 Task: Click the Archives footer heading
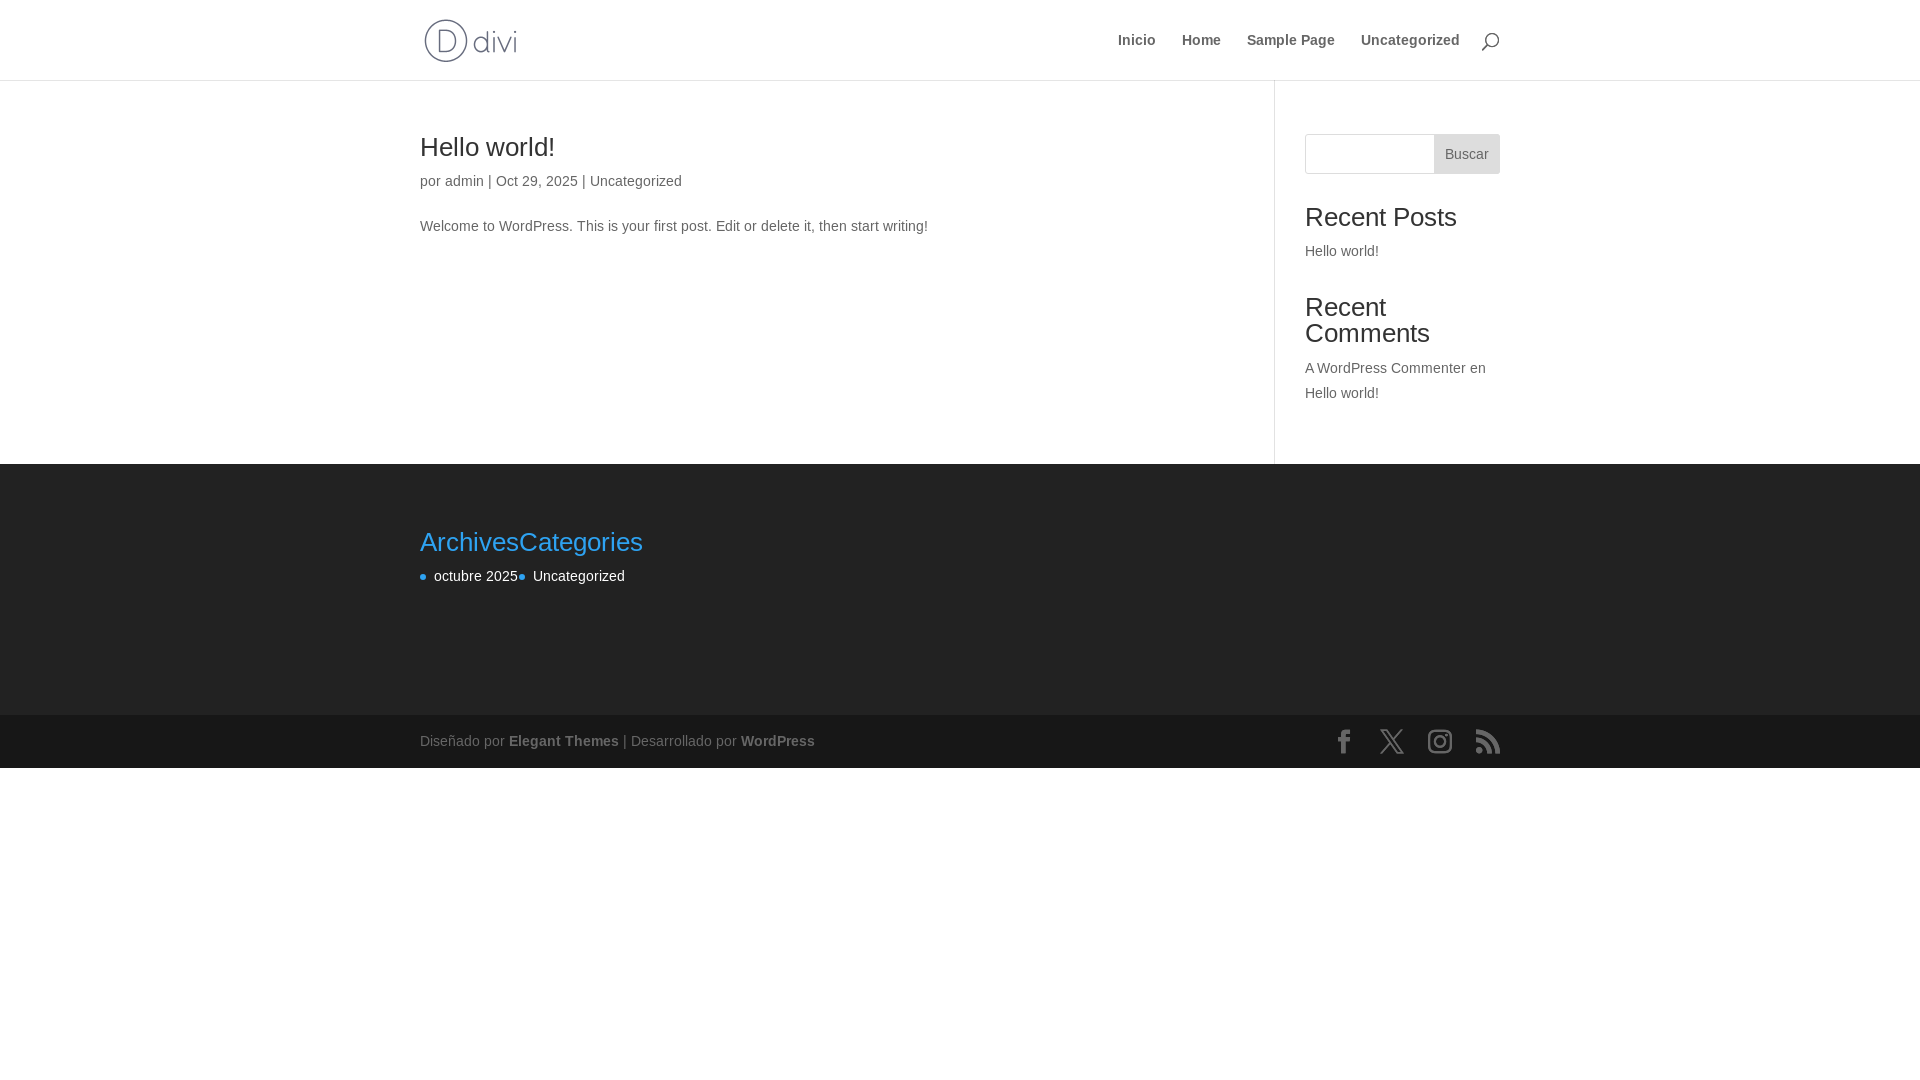coord(469,542)
